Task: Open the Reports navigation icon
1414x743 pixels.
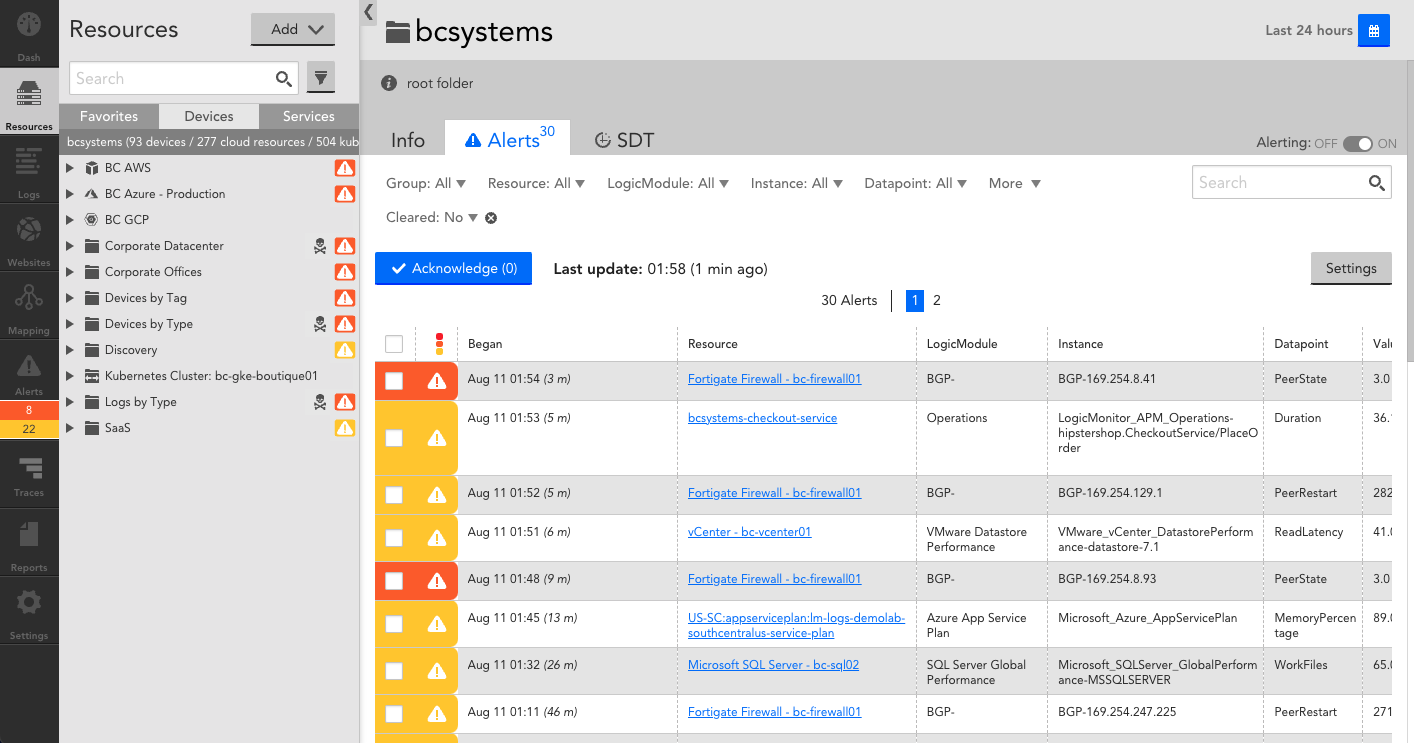Action: [x=29, y=535]
